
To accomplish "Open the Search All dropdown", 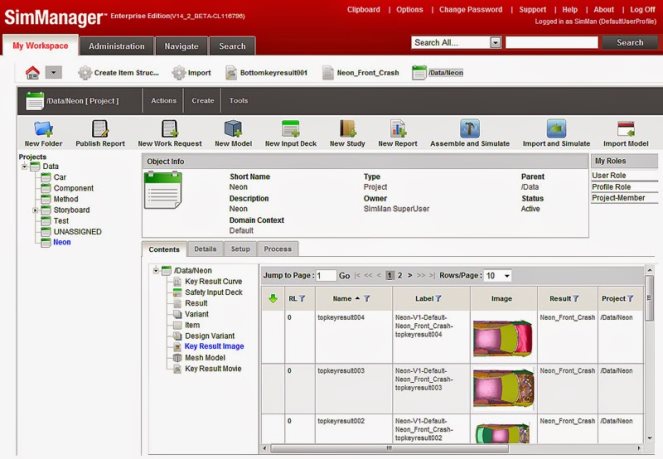I will (x=496, y=43).
